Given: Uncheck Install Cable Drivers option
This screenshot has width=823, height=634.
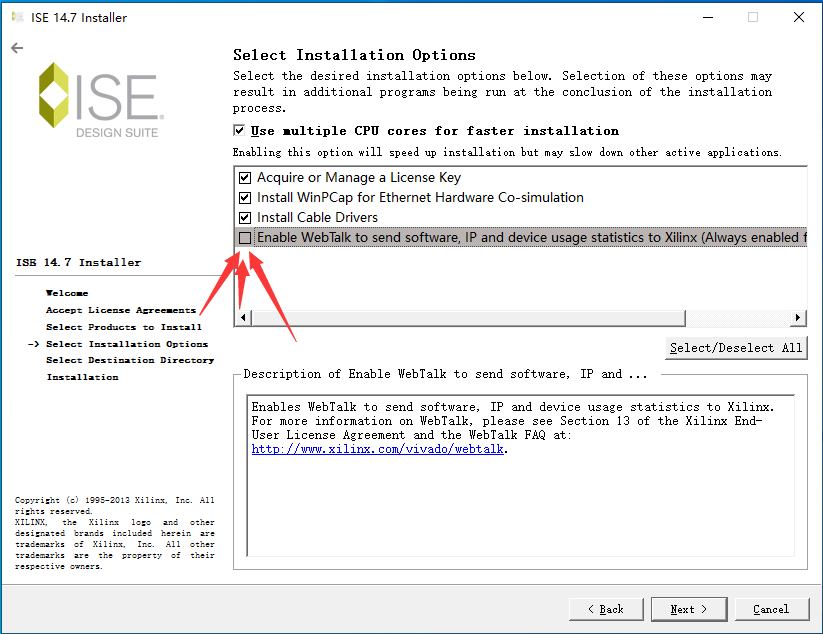Looking at the screenshot, I should 245,217.
